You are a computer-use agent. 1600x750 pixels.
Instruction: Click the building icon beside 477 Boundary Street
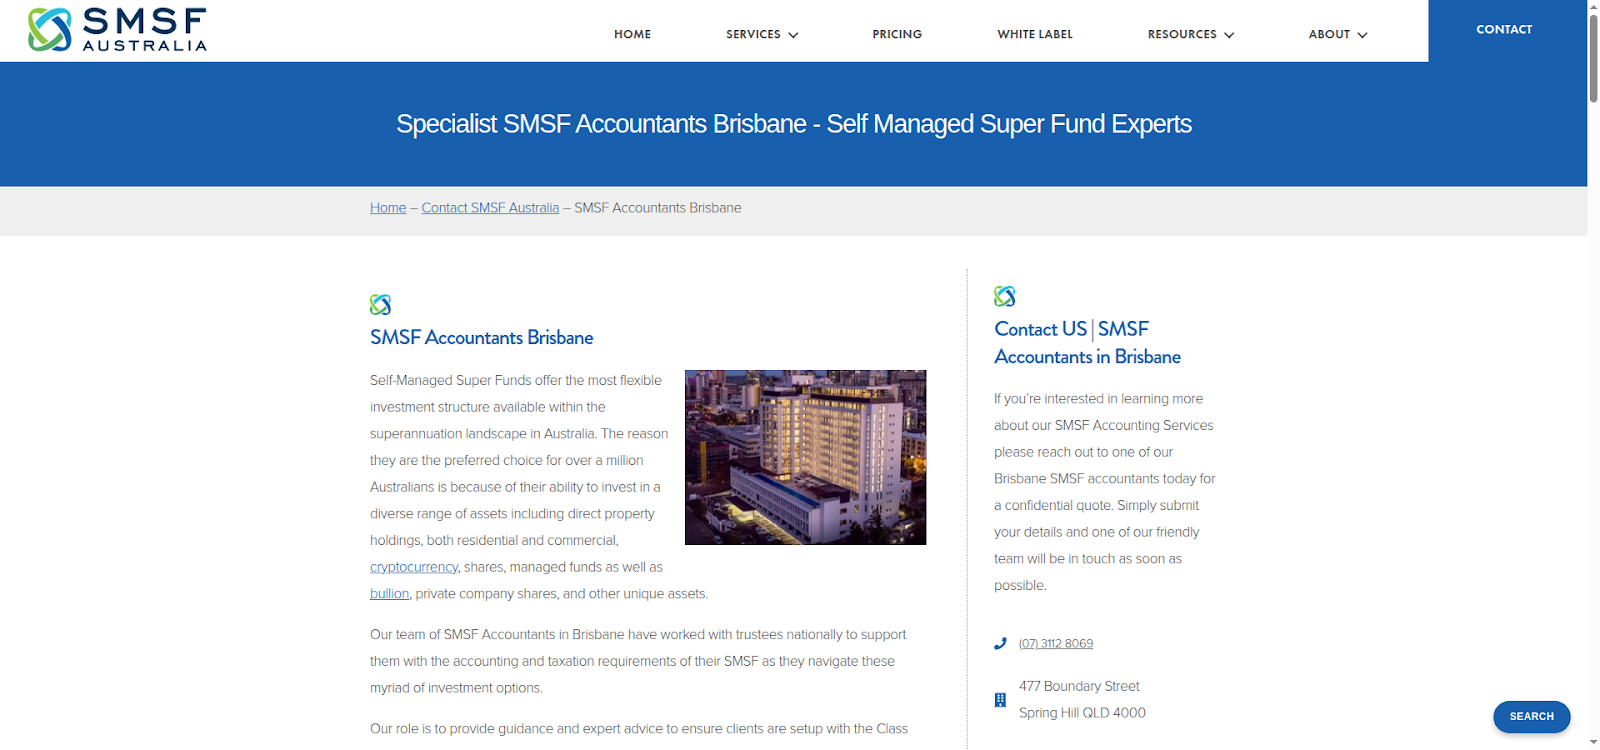(x=1000, y=700)
